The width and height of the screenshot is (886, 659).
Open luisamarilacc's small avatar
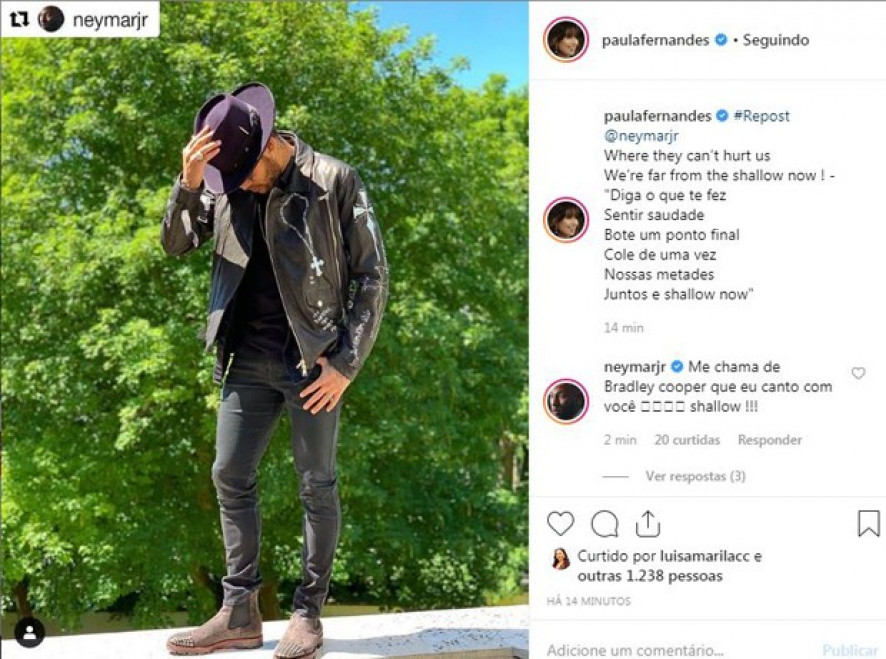coord(561,558)
